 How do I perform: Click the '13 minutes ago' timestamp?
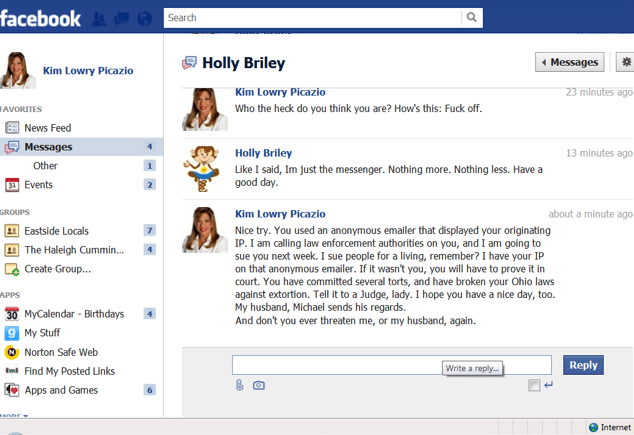(599, 153)
